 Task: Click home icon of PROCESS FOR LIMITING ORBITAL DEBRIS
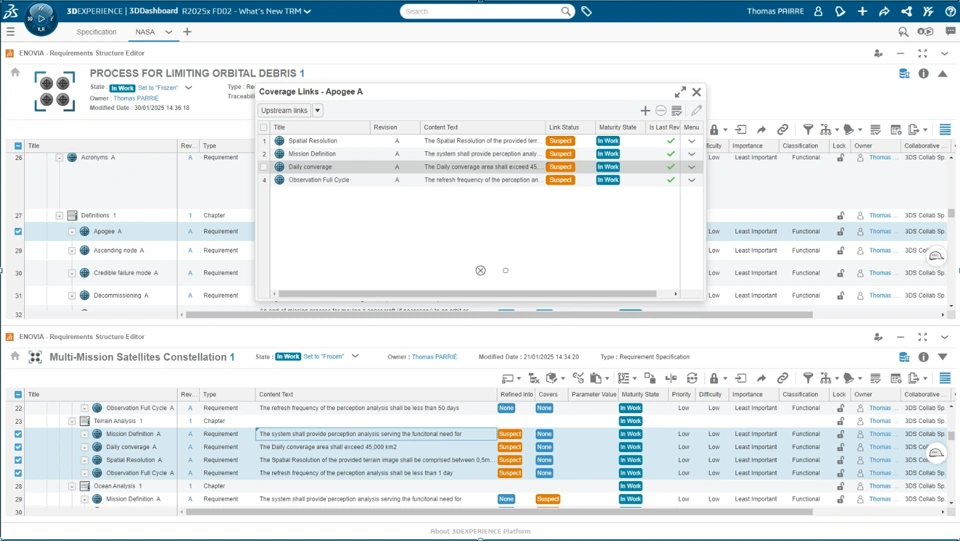[15, 72]
